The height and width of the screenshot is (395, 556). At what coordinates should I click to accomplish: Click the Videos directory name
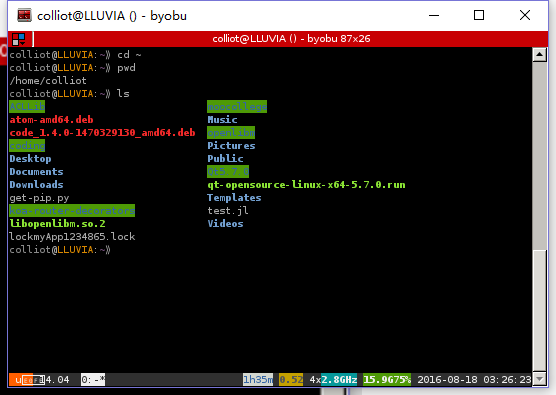[225, 223]
